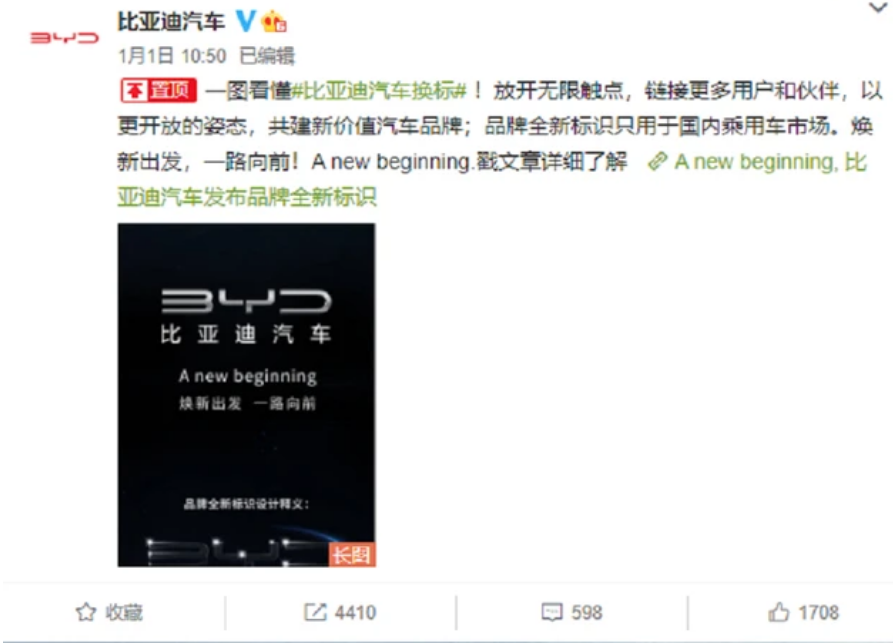The width and height of the screenshot is (893, 643).
Task: Open the 比亚迪汽车 account name
Action: pyautogui.click(x=171, y=22)
